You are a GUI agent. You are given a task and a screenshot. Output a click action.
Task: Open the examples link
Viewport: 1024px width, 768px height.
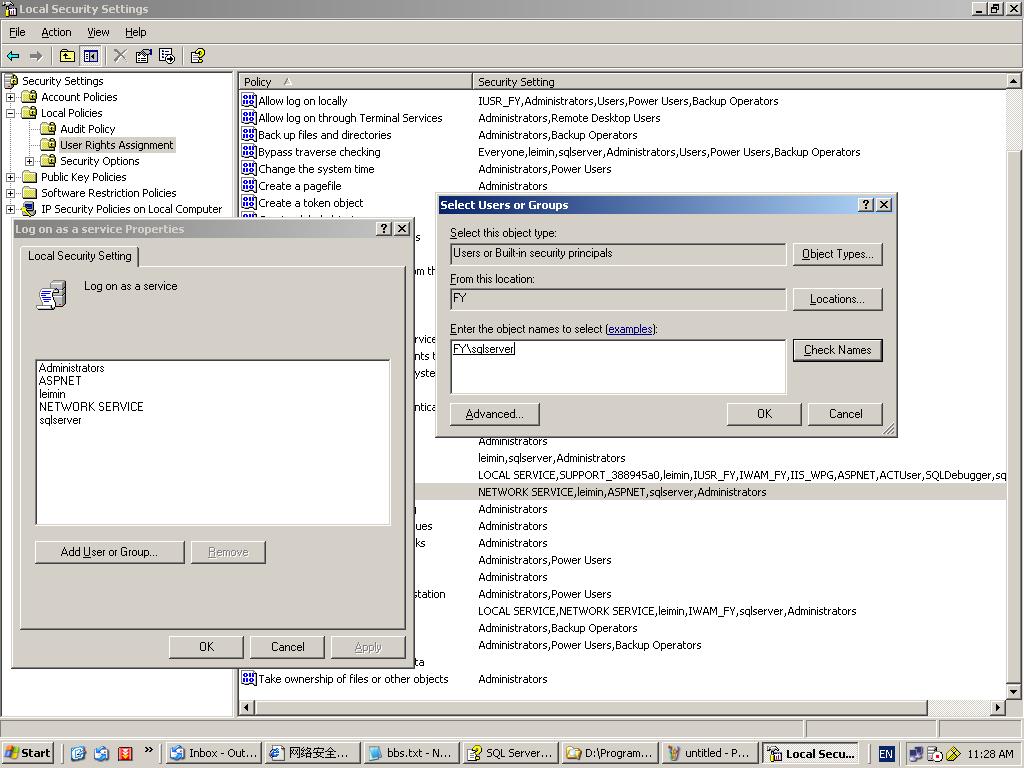630,329
